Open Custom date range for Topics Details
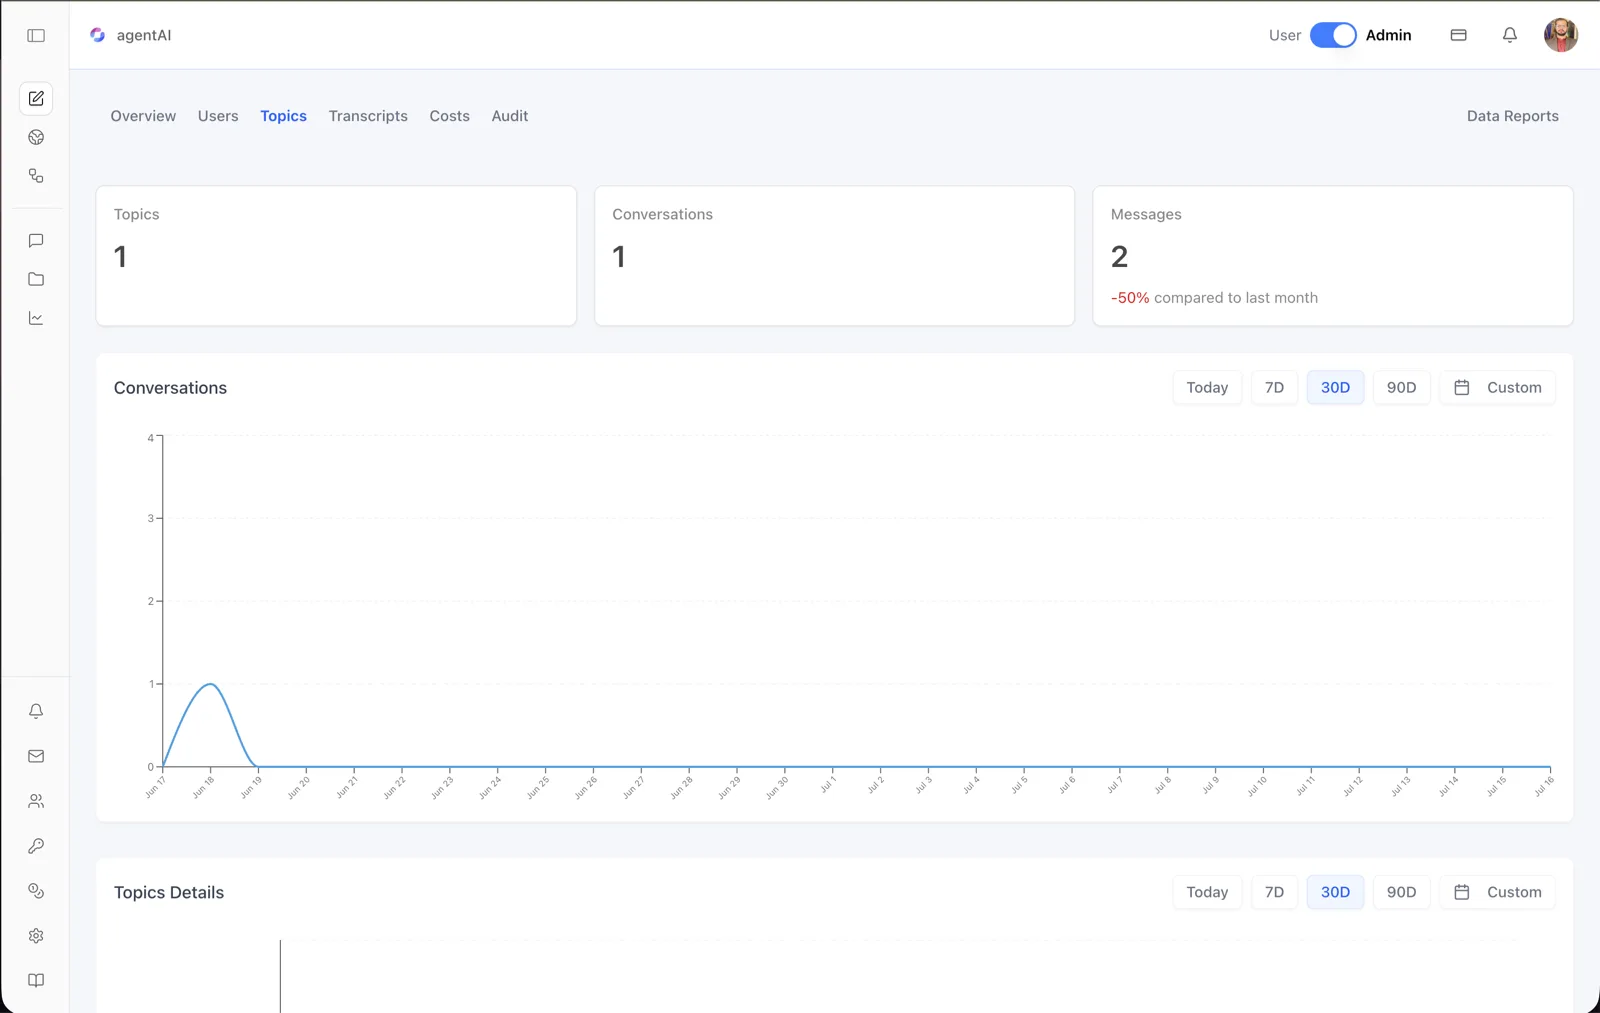 click(x=1497, y=892)
